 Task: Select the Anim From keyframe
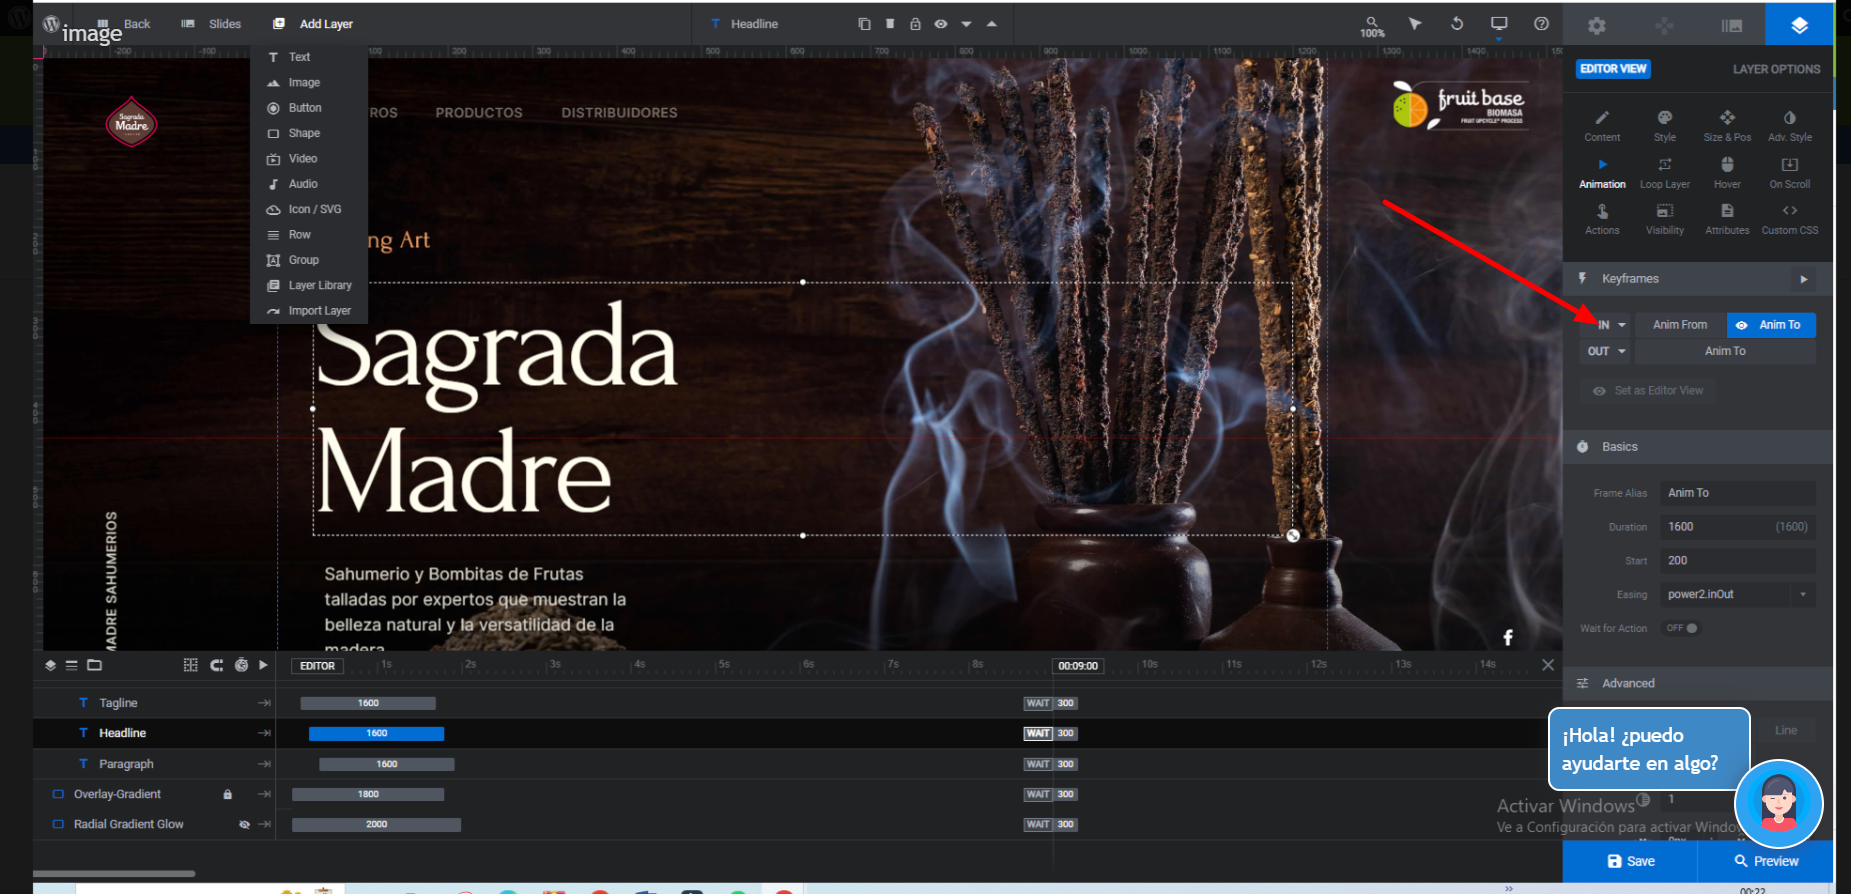1680,325
